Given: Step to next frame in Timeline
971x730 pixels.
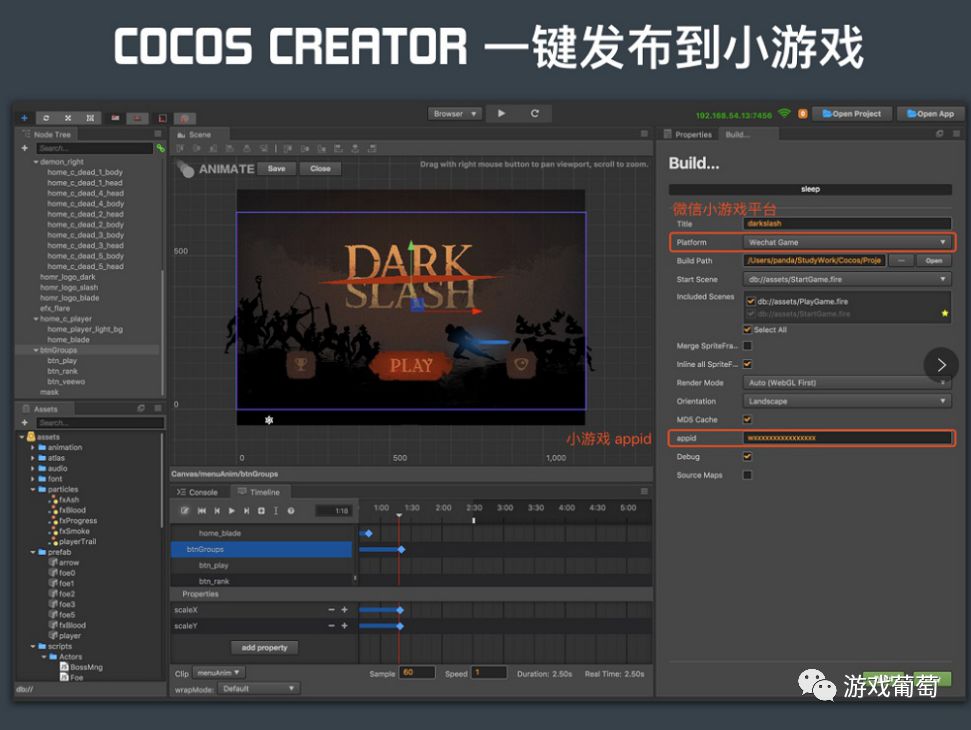Looking at the screenshot, I should 246,511.
